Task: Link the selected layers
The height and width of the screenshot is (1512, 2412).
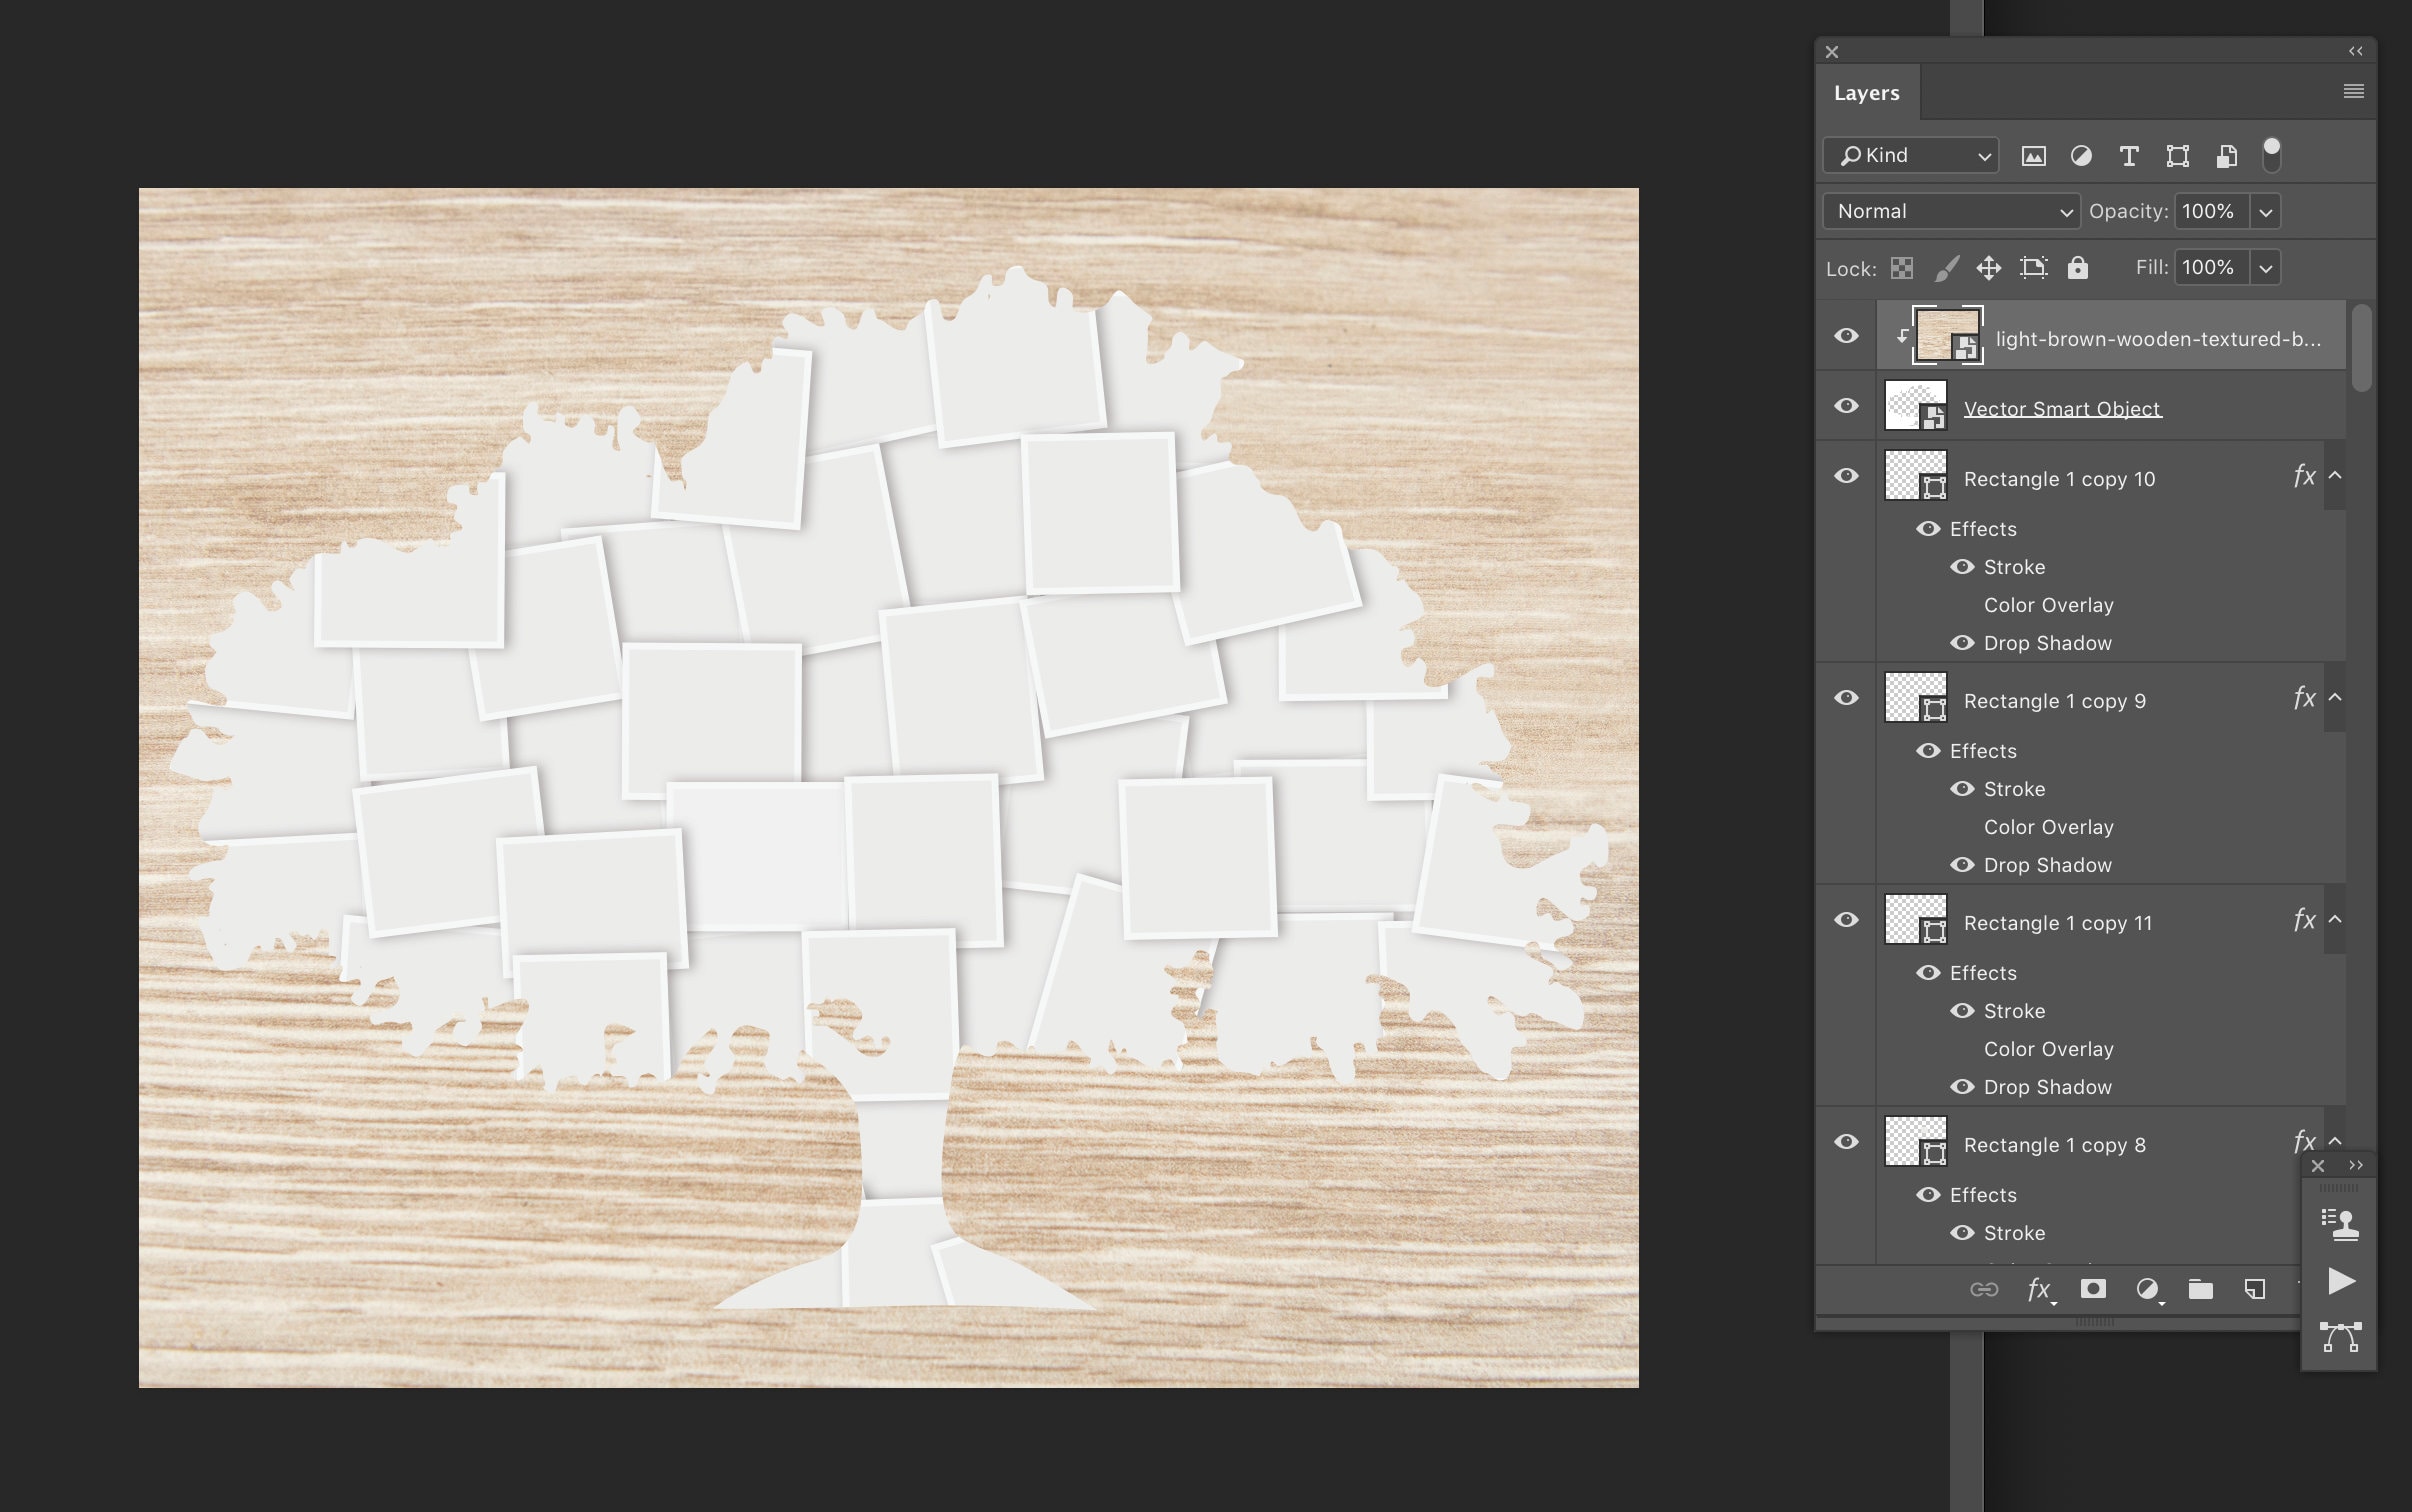Action: coord(1984,1289)
